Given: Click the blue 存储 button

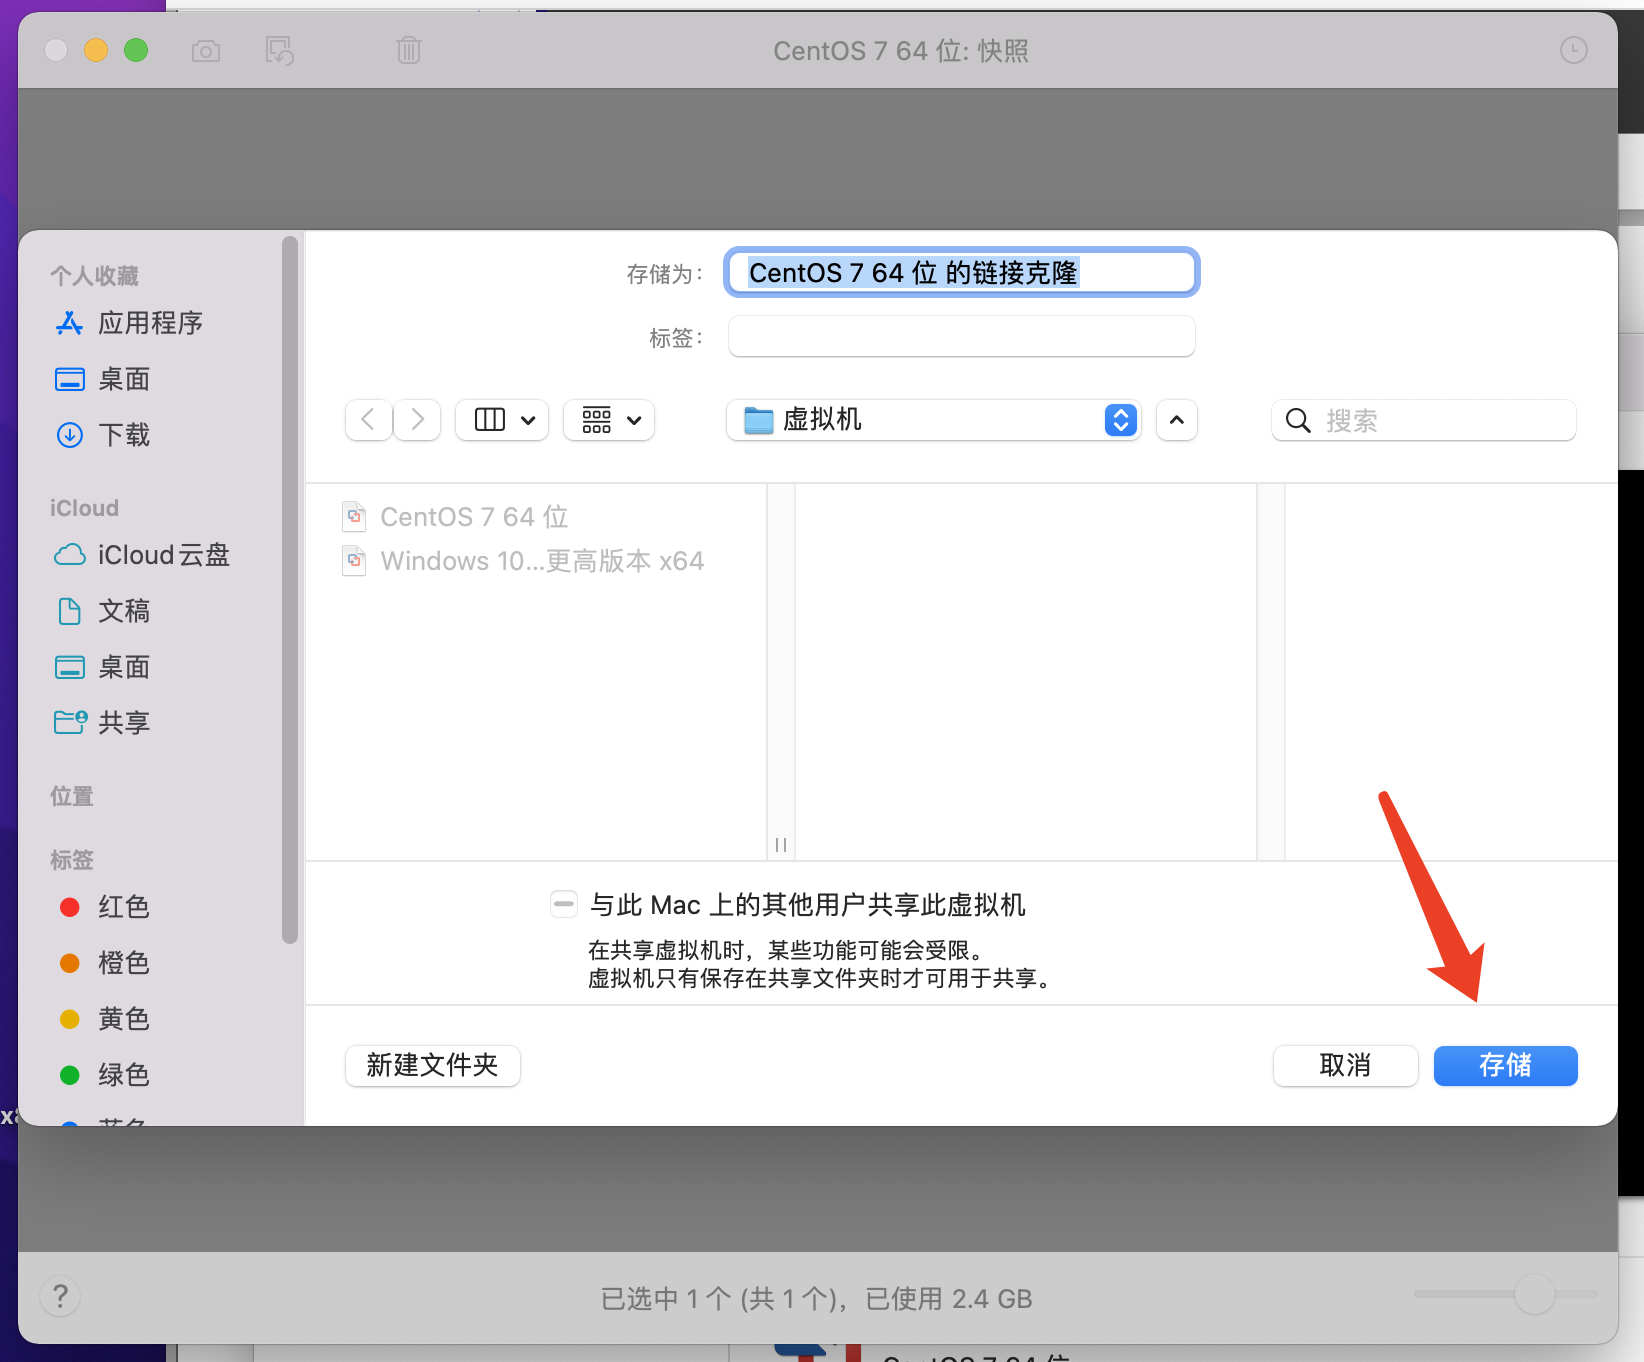Looking at the screenshot, I should point(1505,1066).
